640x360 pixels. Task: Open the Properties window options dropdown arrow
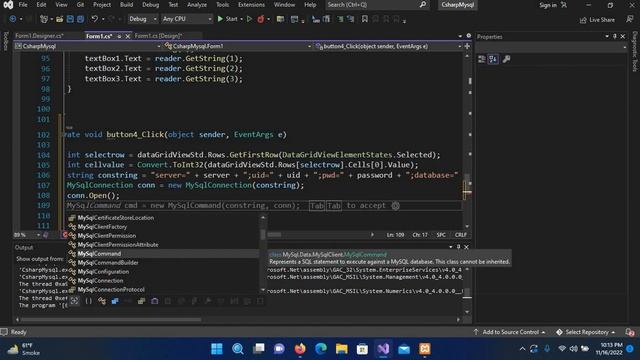point(607,36)
